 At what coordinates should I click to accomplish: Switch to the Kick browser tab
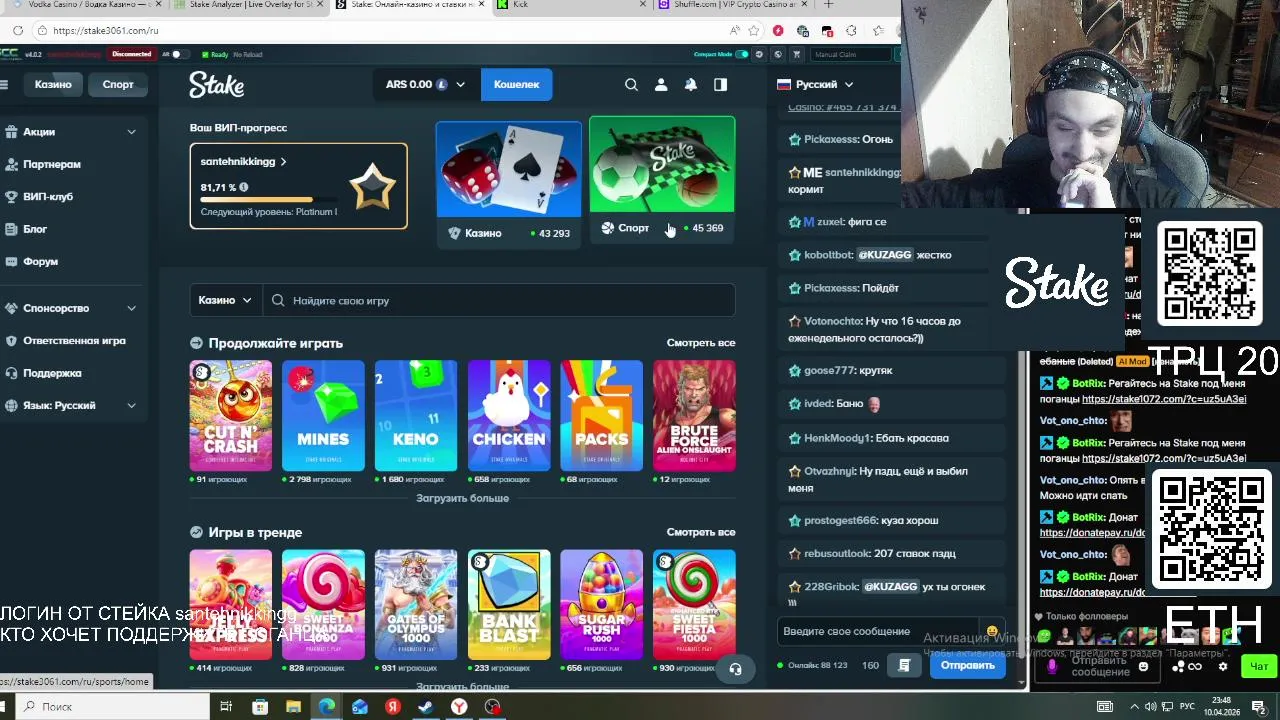(x=570, y=5)
